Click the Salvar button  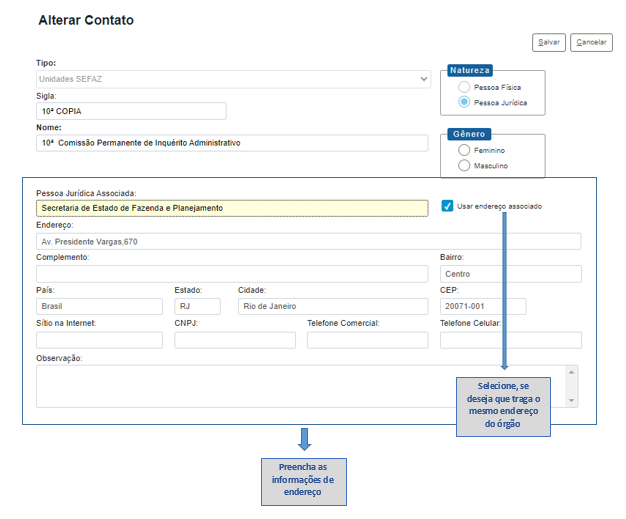pyautogui.click(x=549, y=42)
